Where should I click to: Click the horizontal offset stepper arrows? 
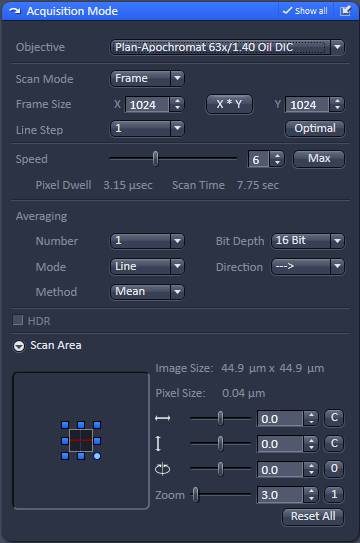[311, 419]
